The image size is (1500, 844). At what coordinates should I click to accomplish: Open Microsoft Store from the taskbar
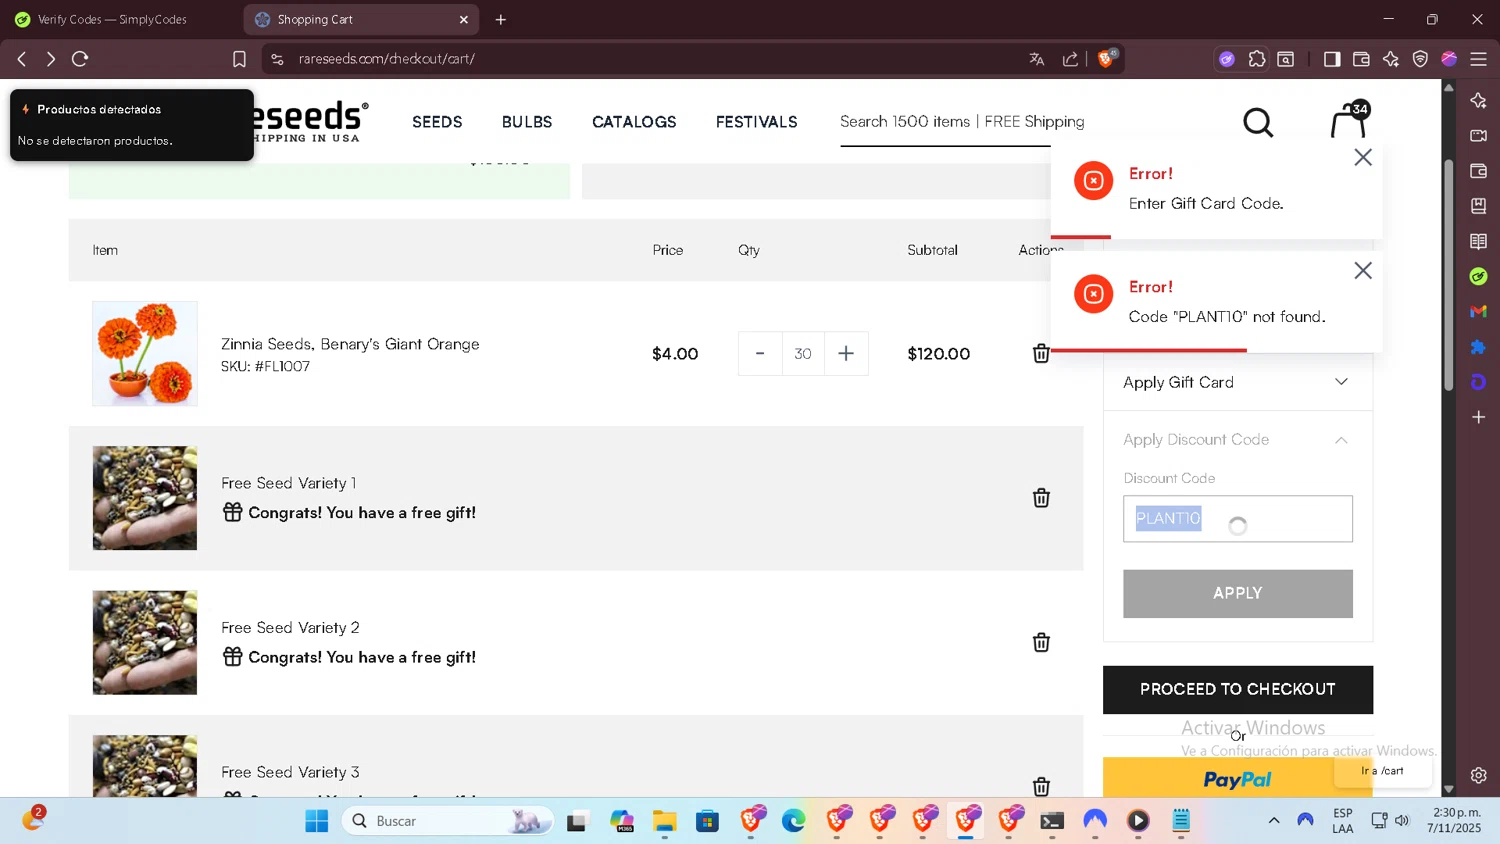pos(708,821)
